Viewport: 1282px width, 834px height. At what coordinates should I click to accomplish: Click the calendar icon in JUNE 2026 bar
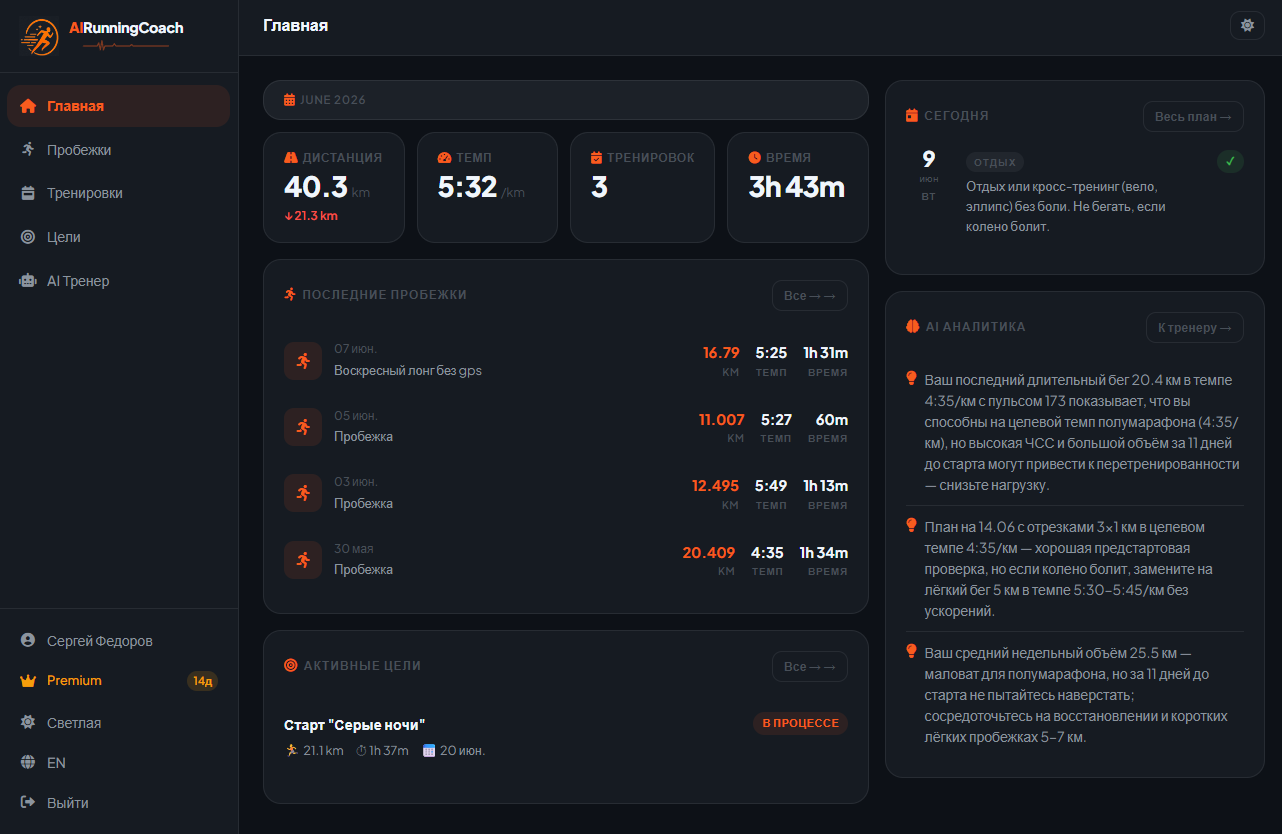pyautogui.click(x=289, y=100)
